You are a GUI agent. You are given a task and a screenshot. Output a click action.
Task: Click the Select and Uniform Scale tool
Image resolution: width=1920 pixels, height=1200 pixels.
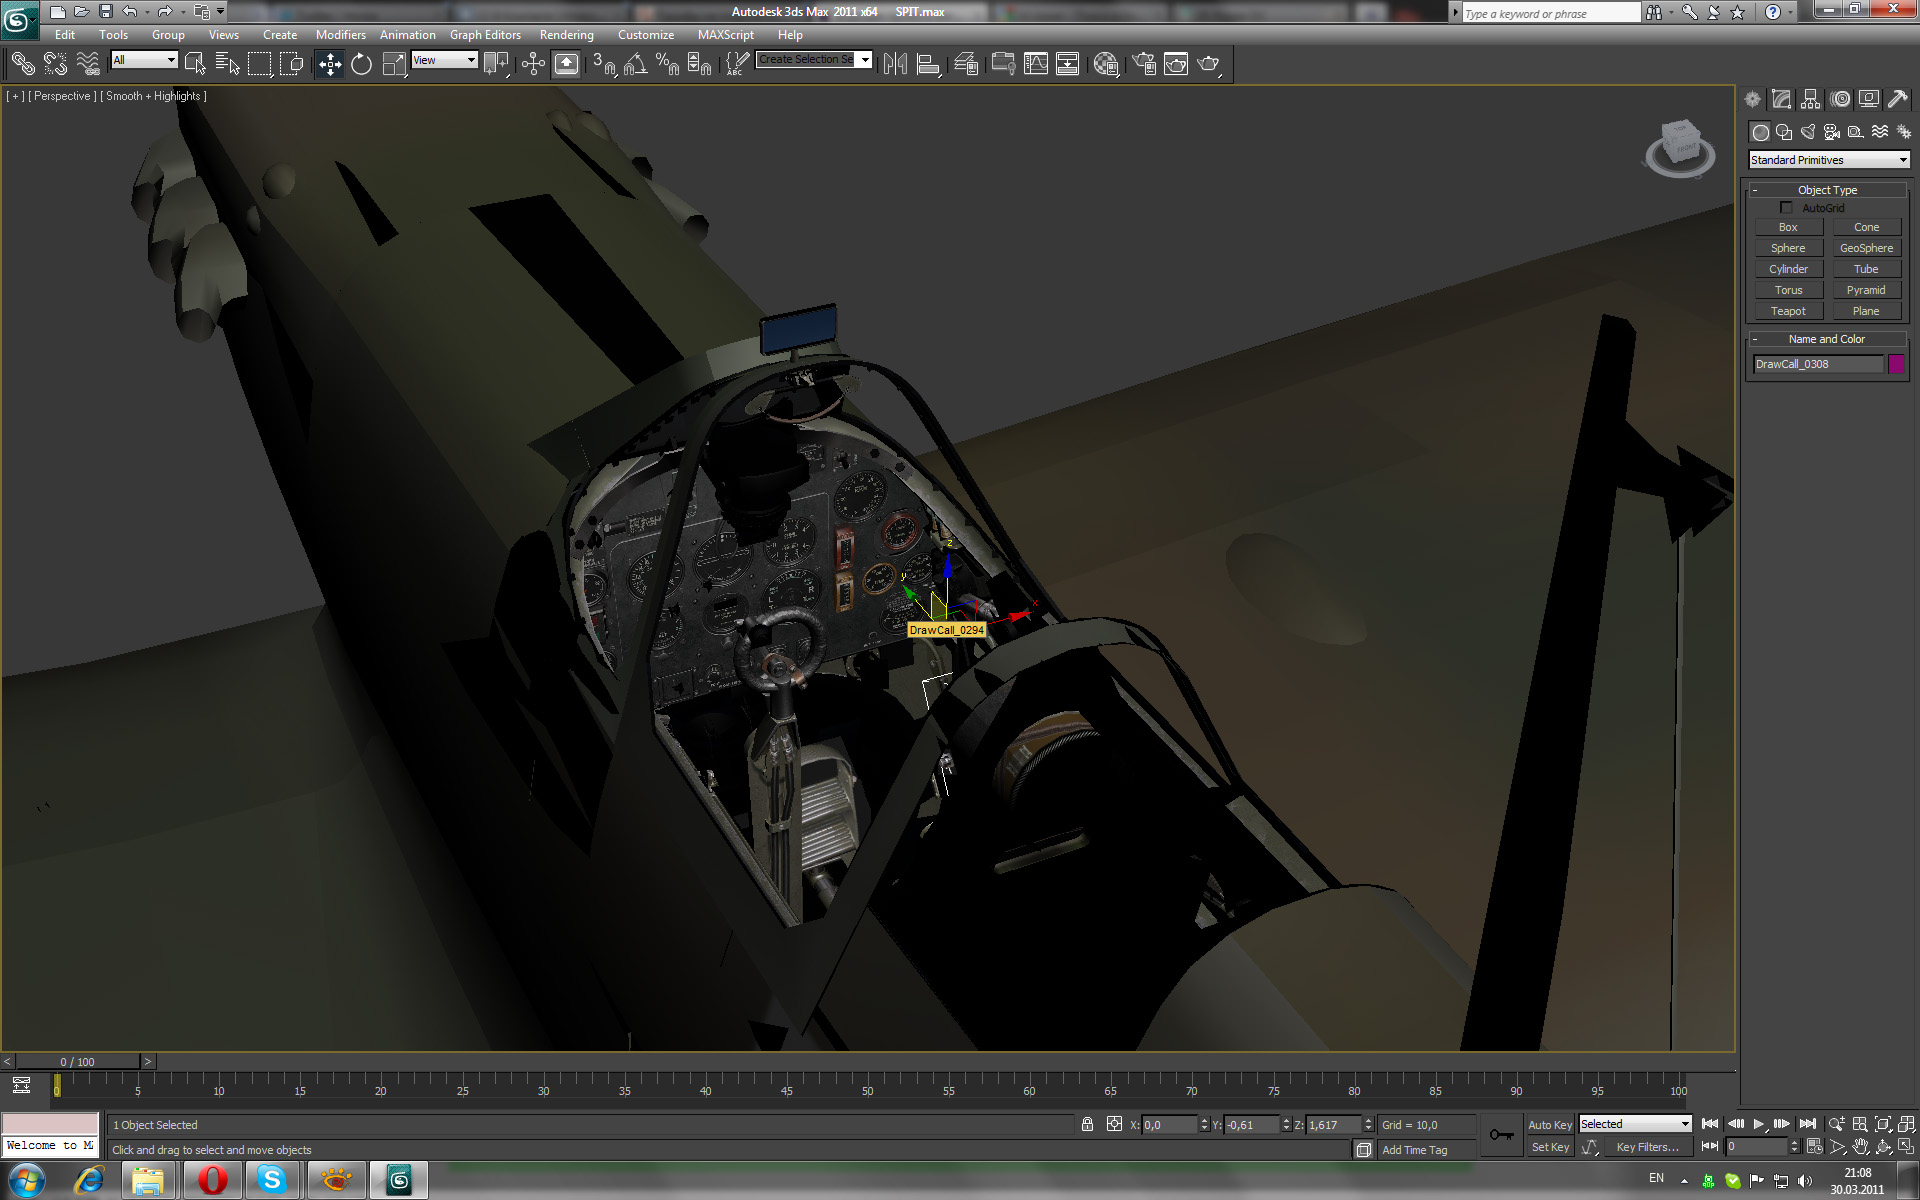point(394,65)
